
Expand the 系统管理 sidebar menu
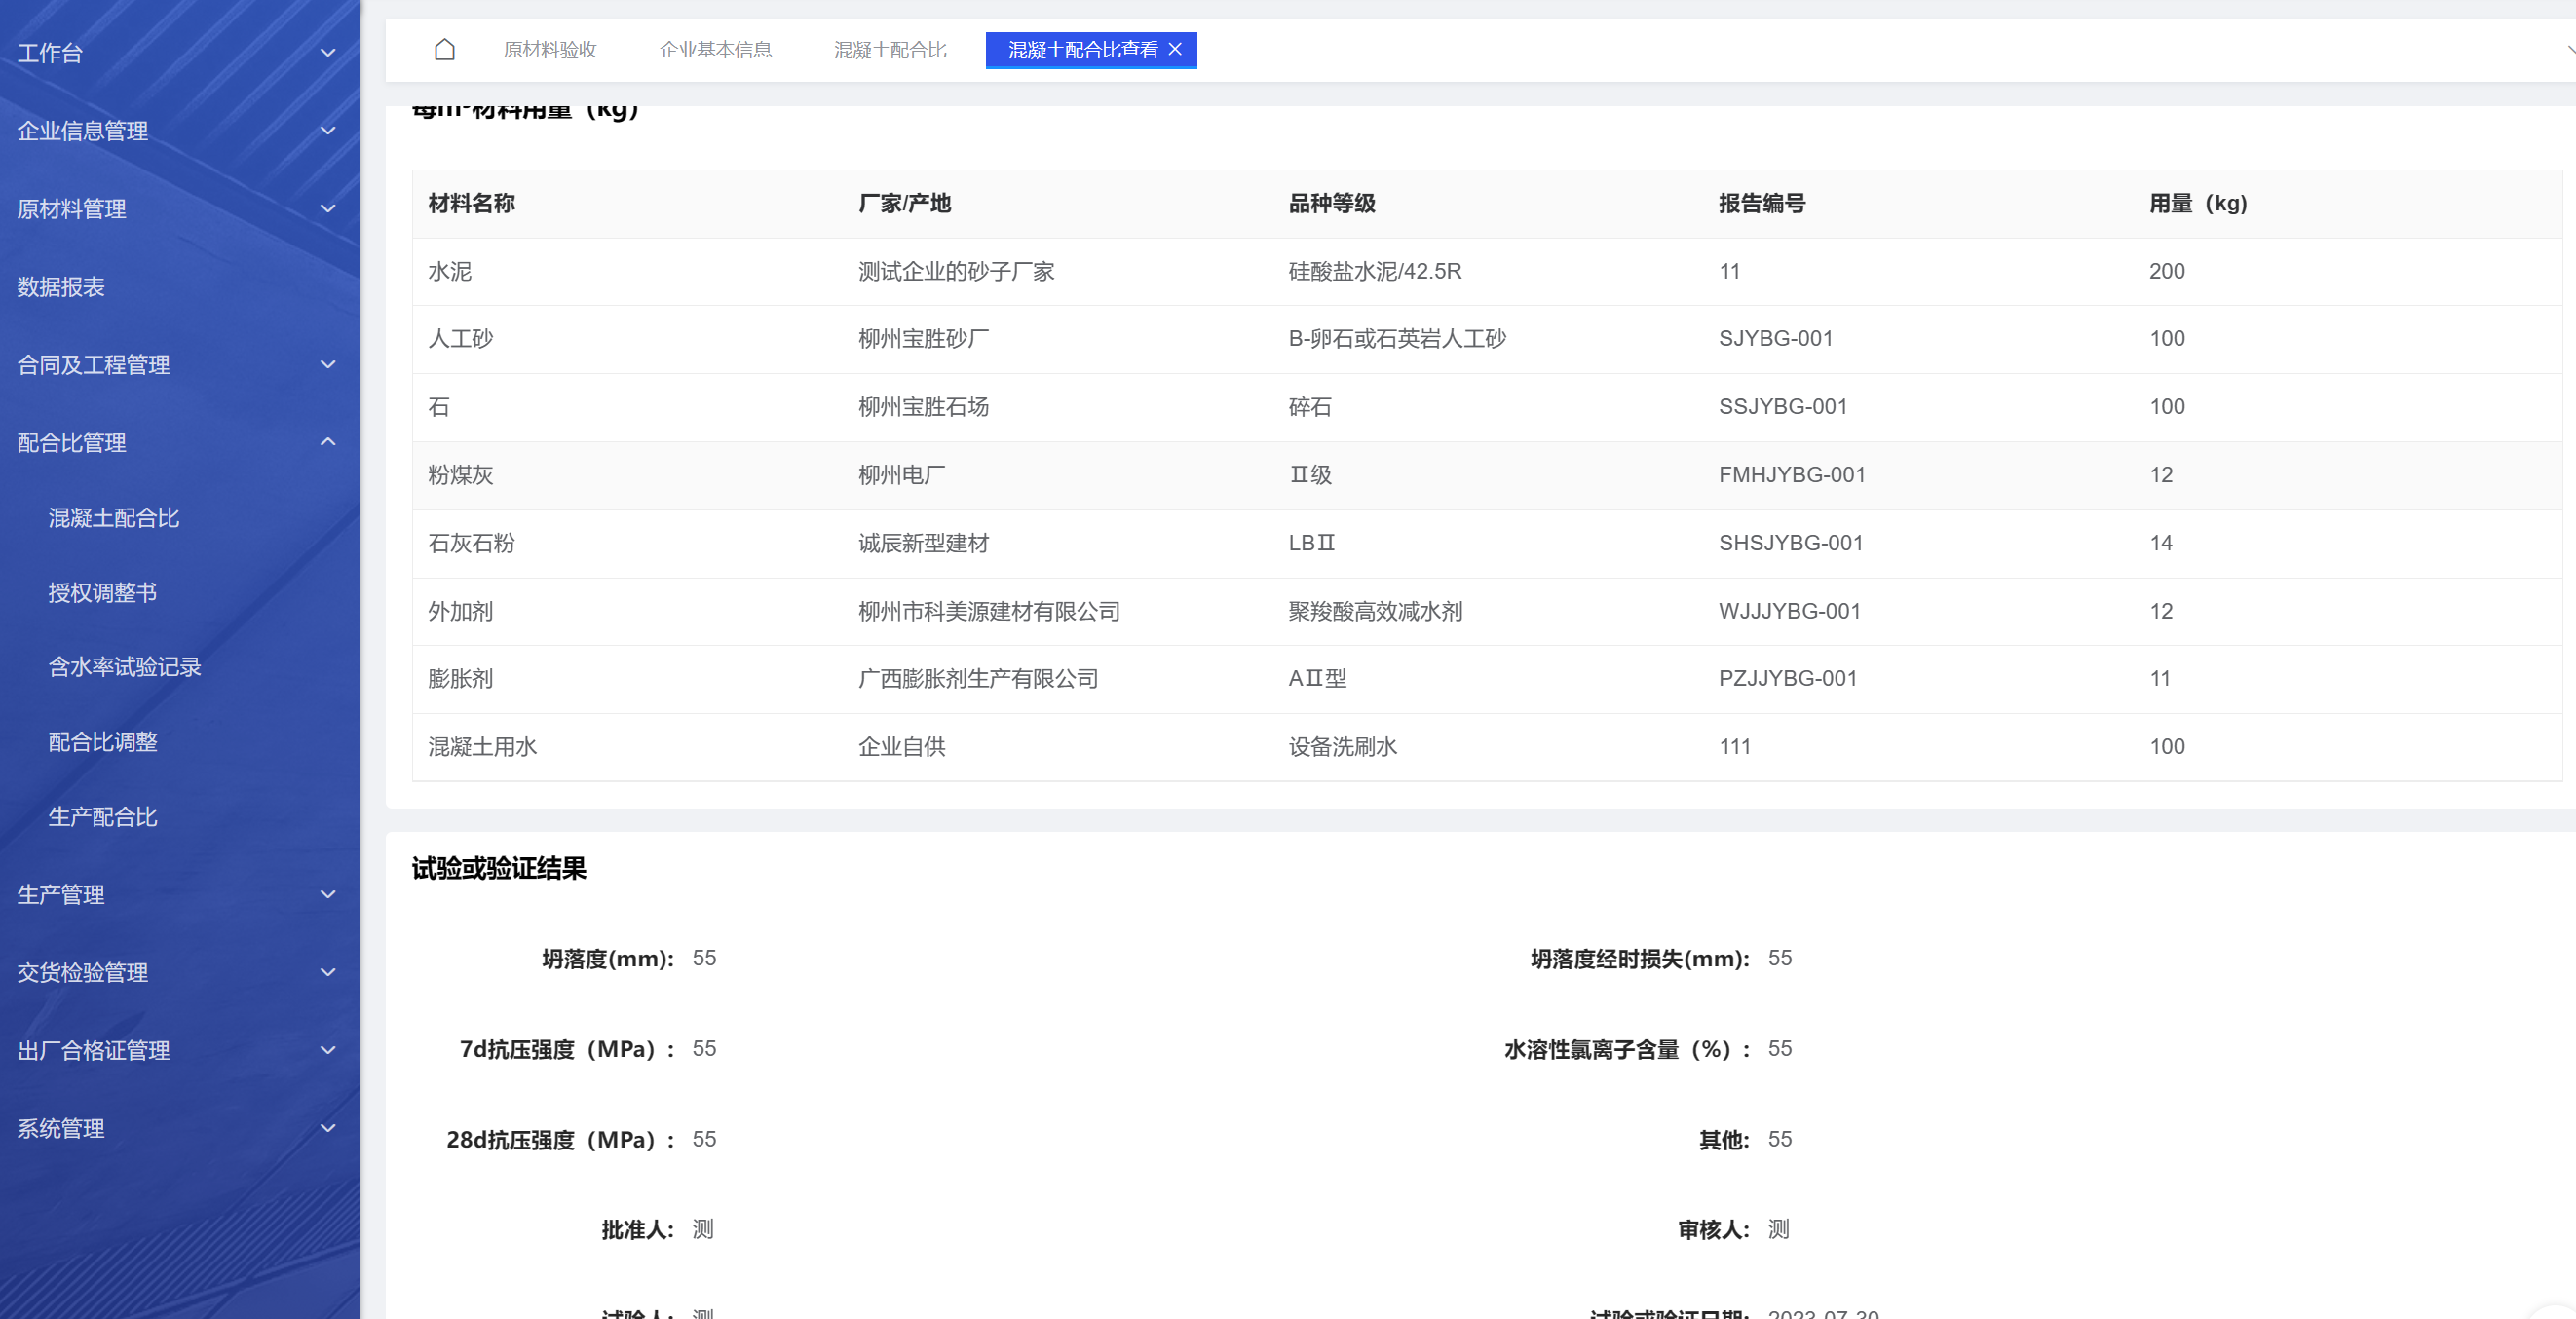(180, 1129)
